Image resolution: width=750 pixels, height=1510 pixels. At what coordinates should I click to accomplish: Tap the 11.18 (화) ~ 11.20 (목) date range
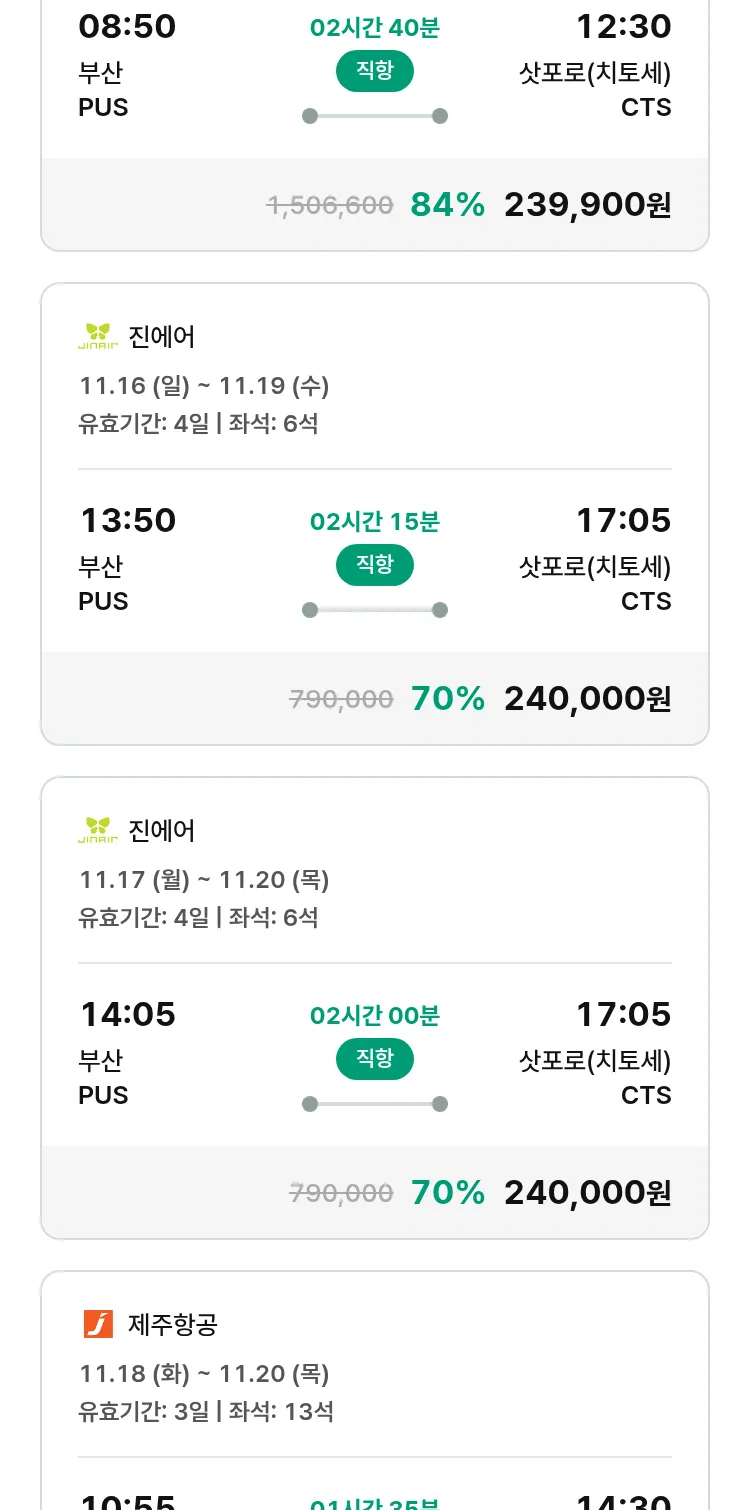(204, 1374)
